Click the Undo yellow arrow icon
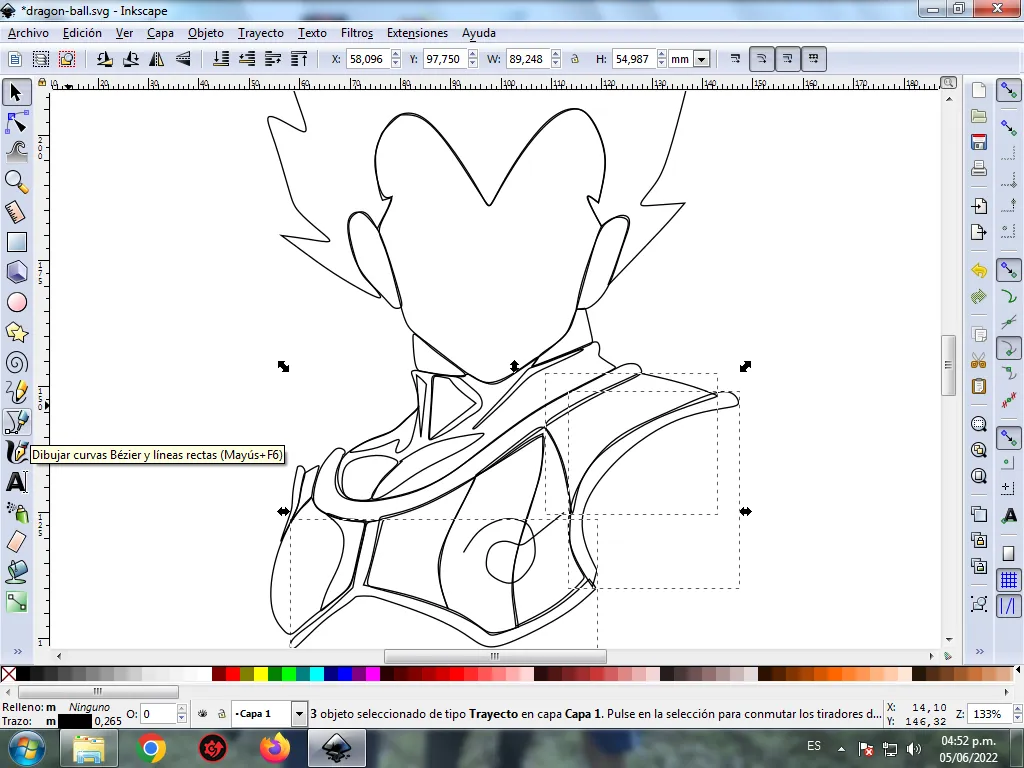The height and width of the screenshot is (768, 1024). point(978,270)
